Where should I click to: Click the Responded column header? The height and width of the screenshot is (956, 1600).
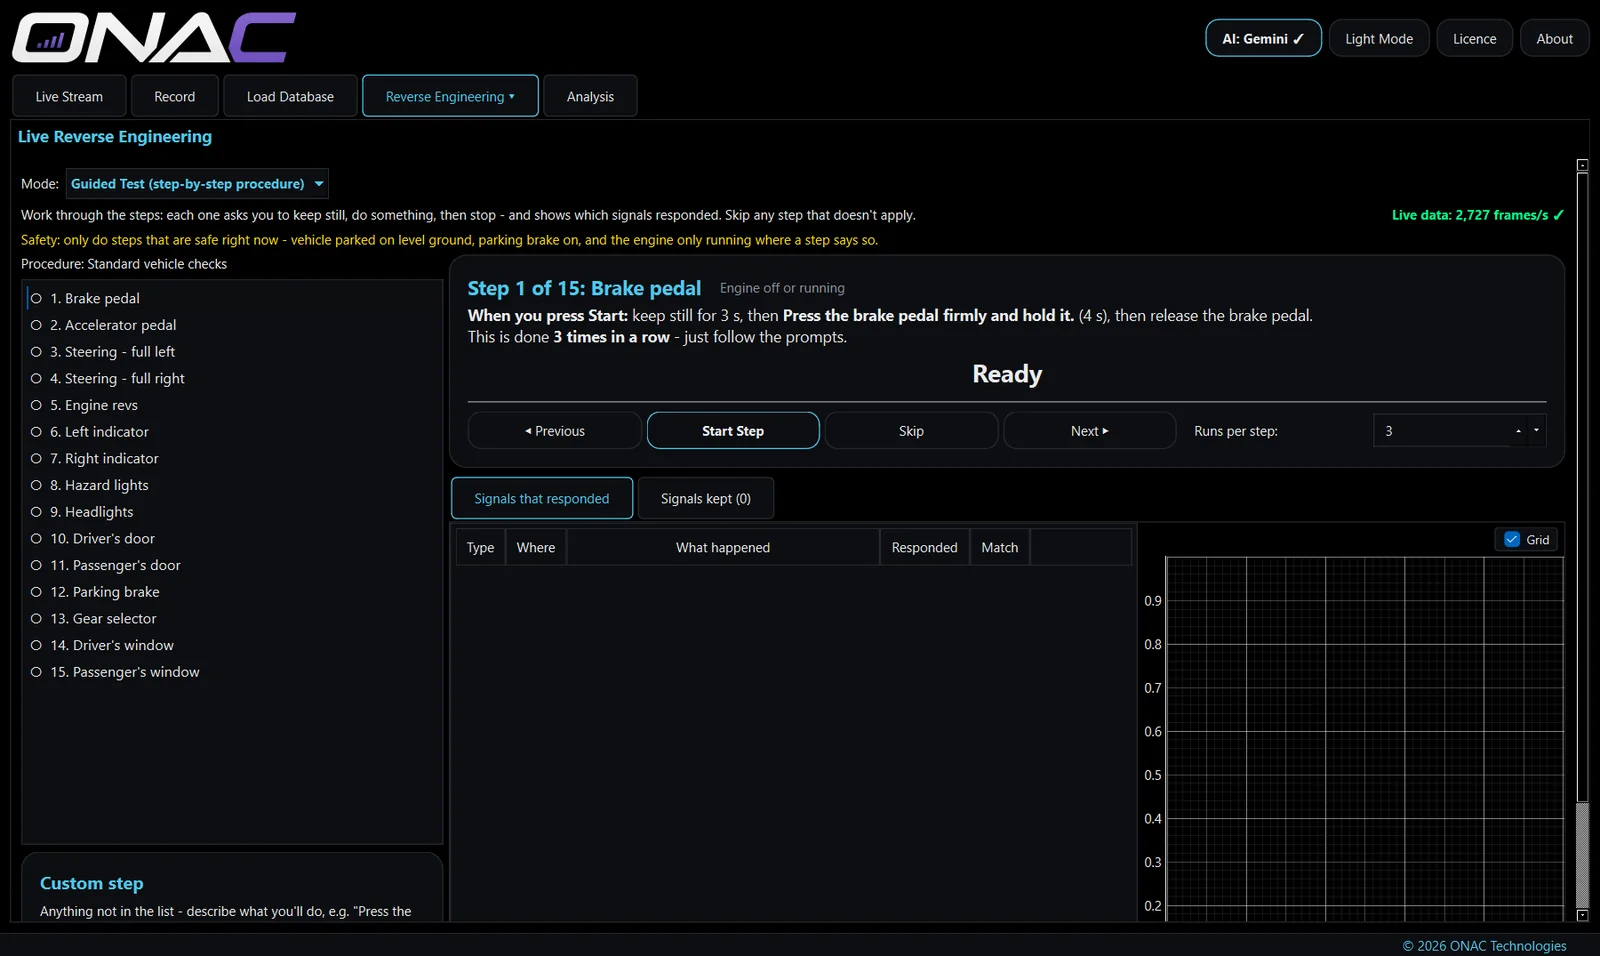point(925,547)
